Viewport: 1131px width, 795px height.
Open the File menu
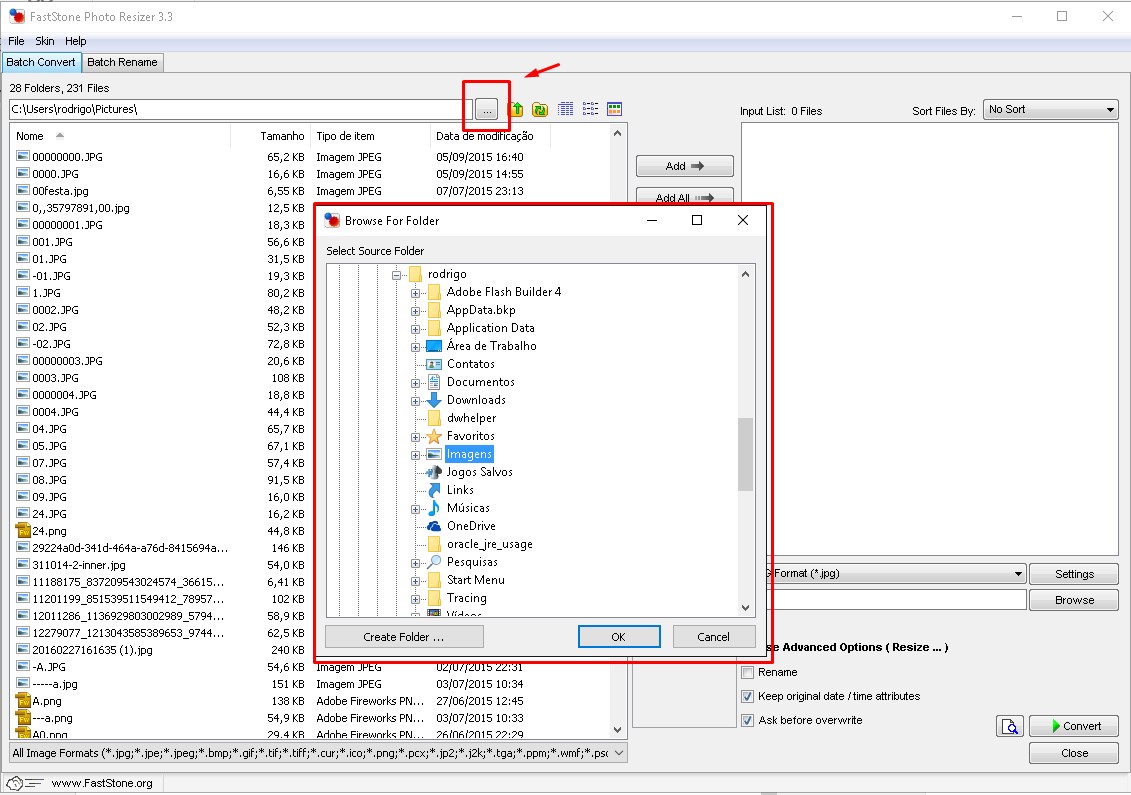tap(16, 41)
